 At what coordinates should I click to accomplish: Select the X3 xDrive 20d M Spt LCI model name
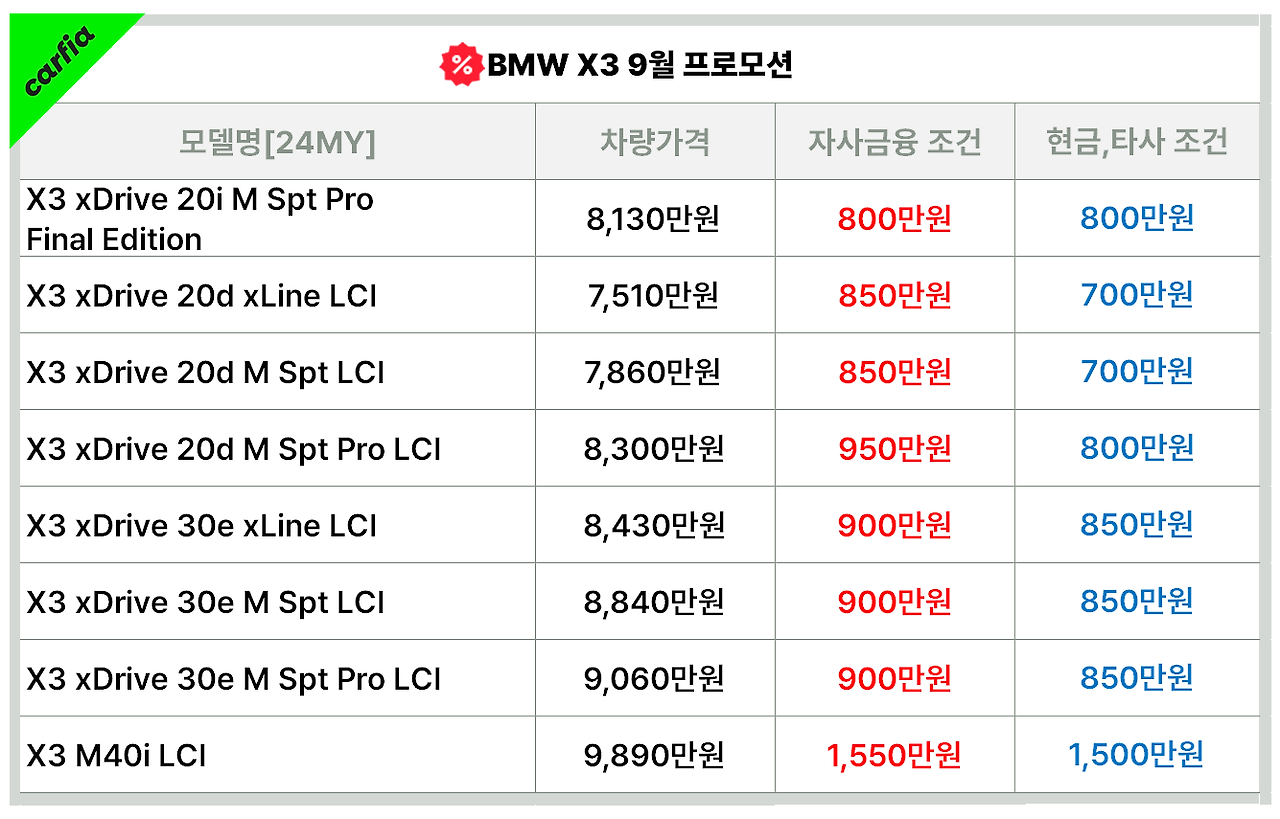point(205,373)
